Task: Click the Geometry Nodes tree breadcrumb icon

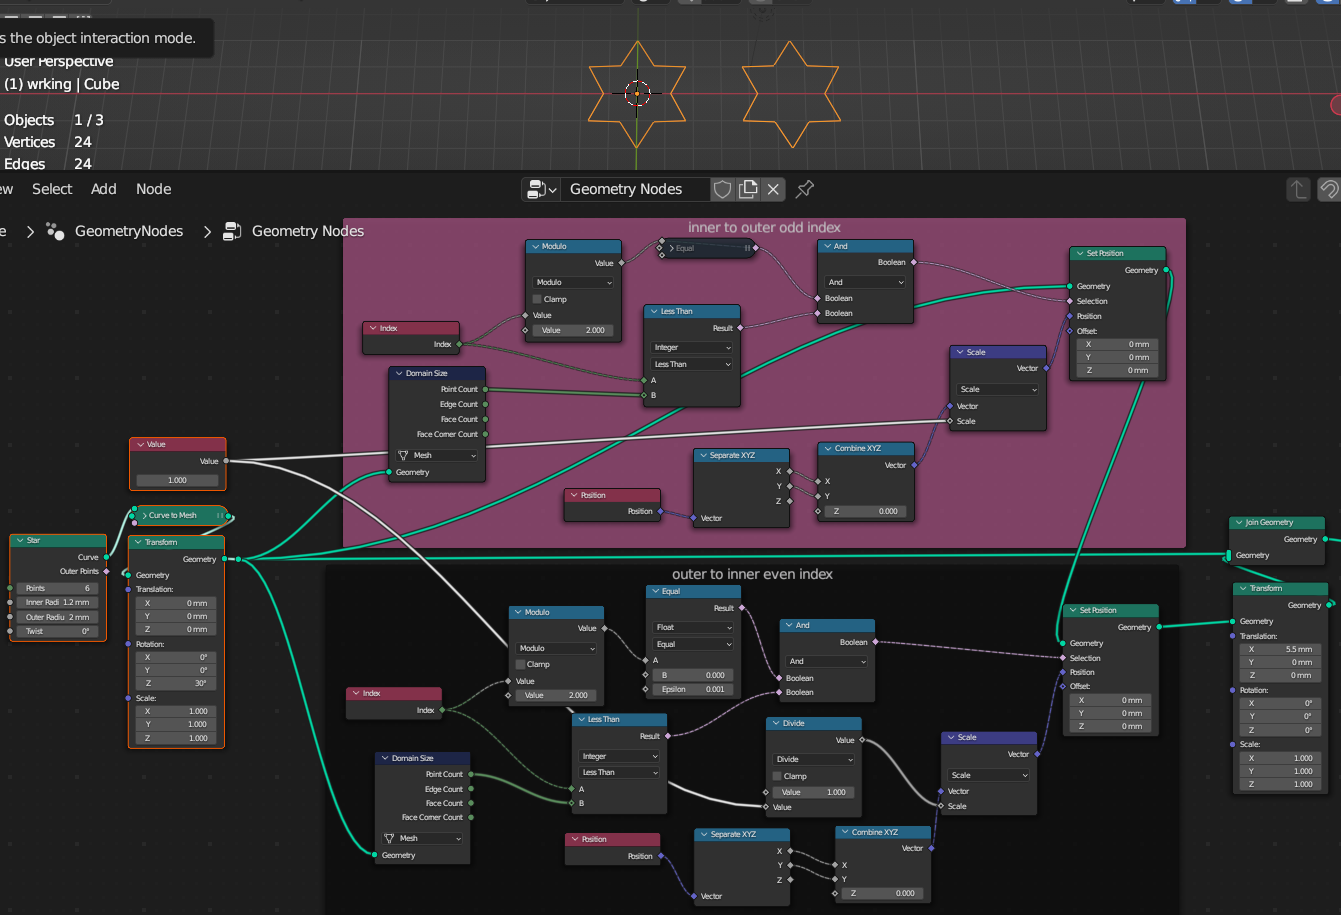Action: (x=232, y=231)
